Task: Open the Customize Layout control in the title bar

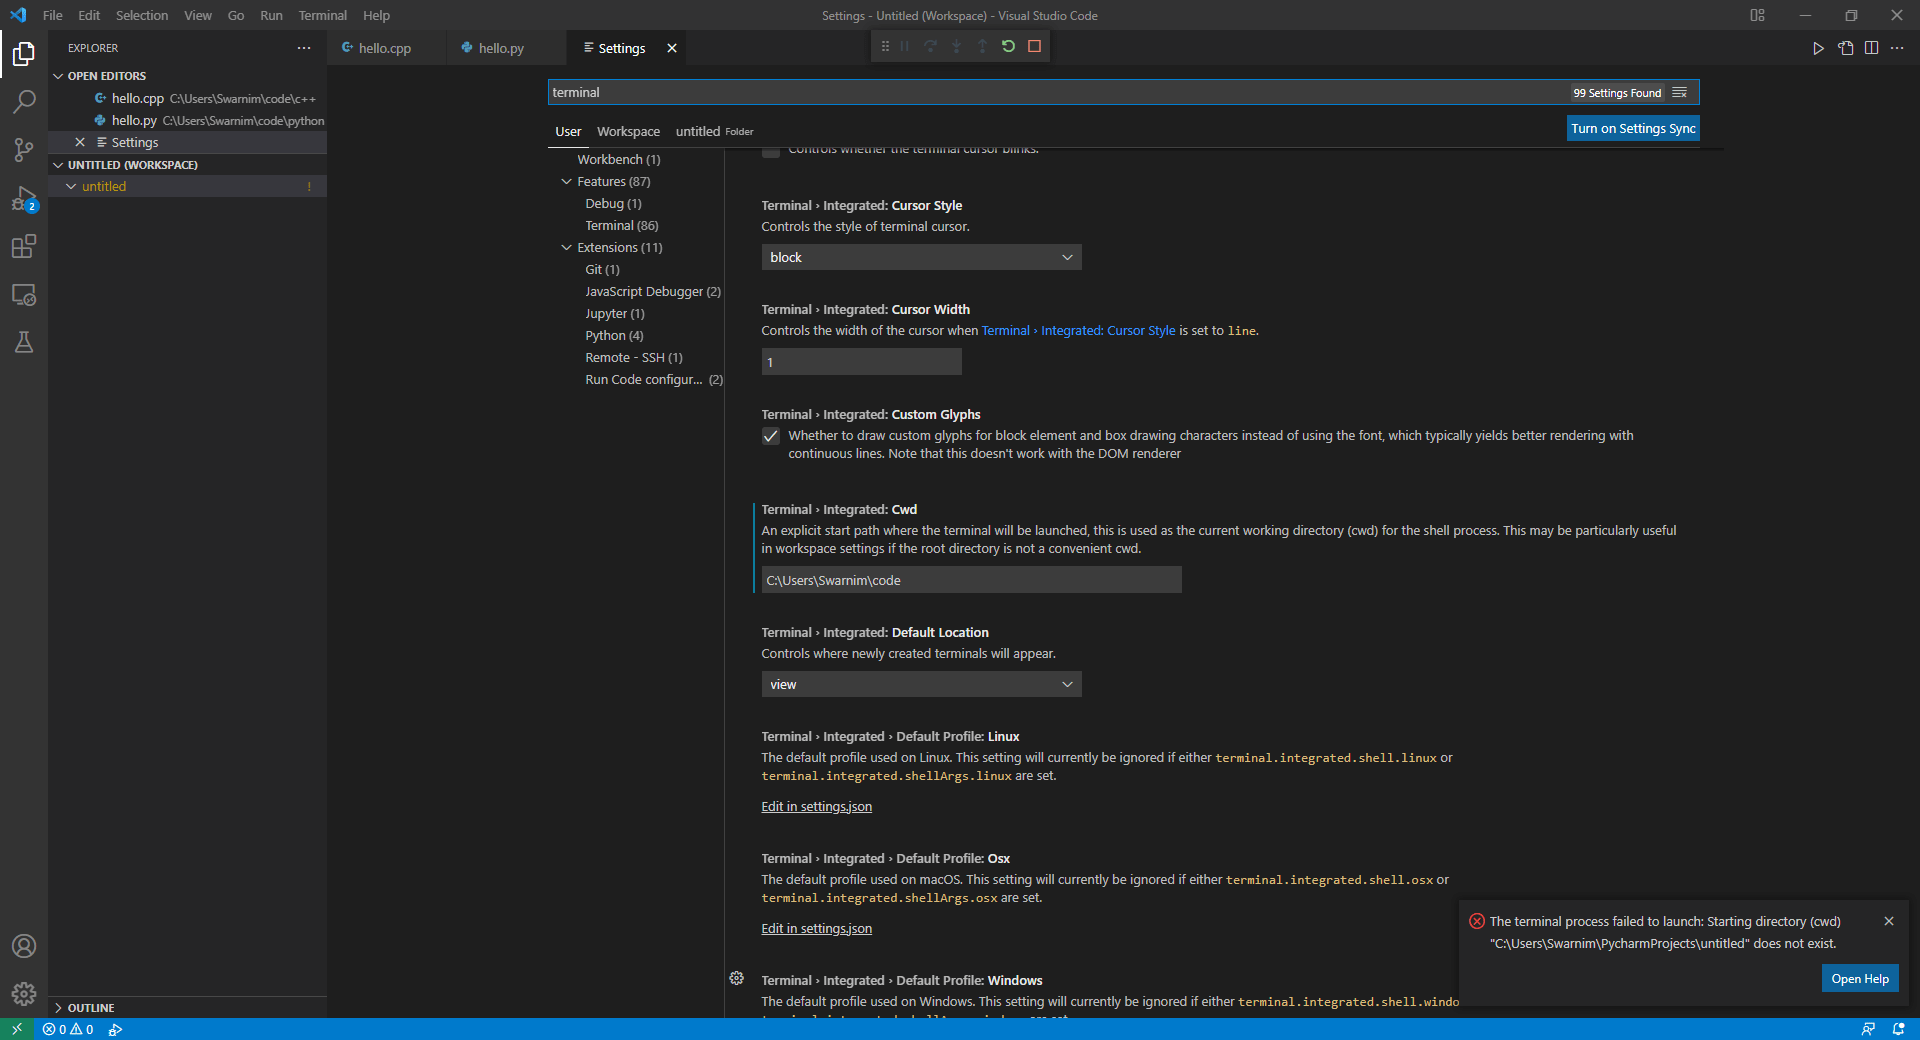Action: tap(1757, 15)
